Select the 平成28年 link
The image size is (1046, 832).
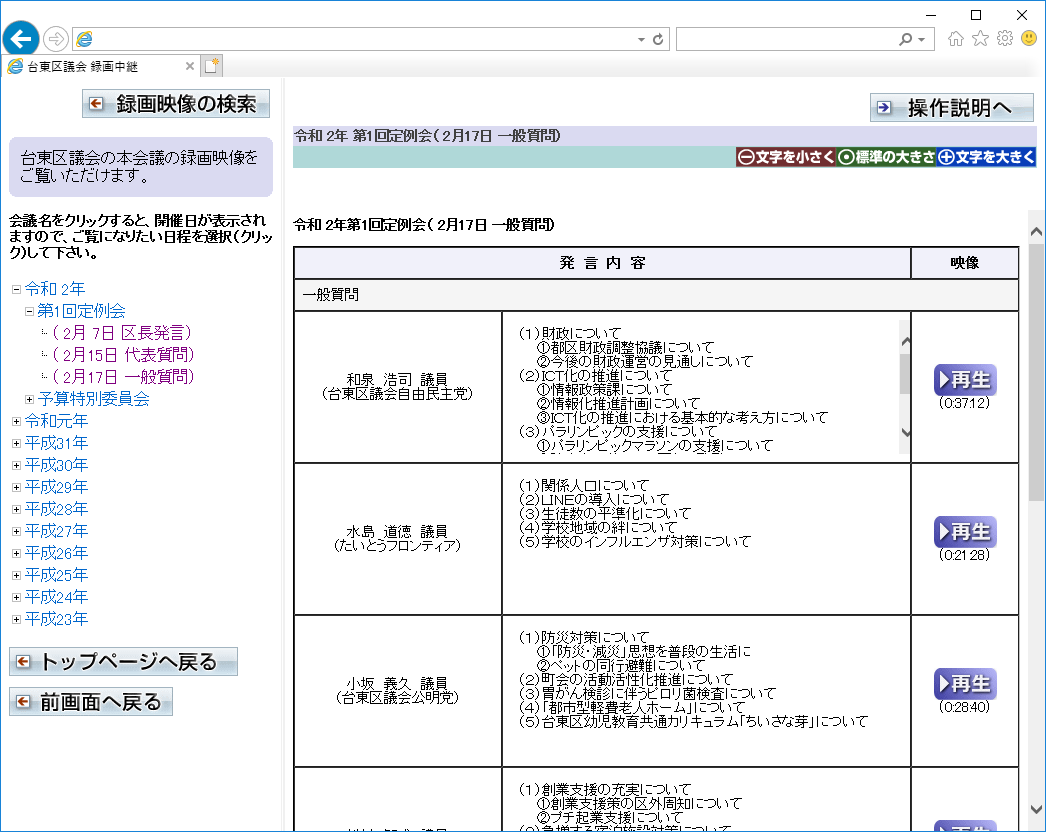56,508
